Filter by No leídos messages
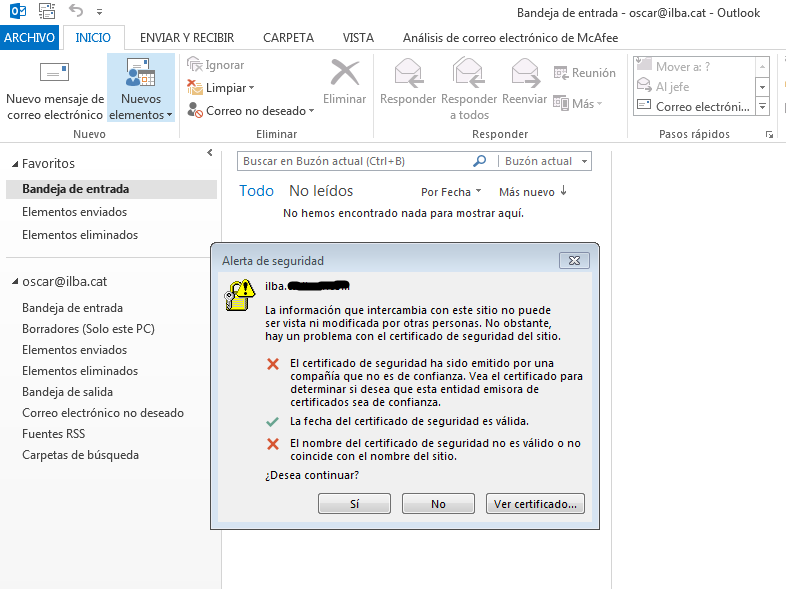This screenshot has height=589, width=786. [321, 191]
